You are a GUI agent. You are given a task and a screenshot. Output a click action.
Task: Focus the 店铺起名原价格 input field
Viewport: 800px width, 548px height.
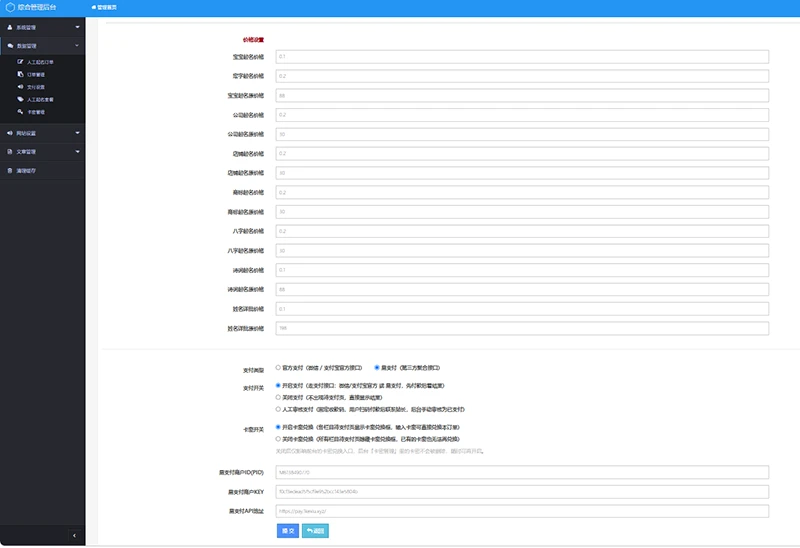point(522,173)
